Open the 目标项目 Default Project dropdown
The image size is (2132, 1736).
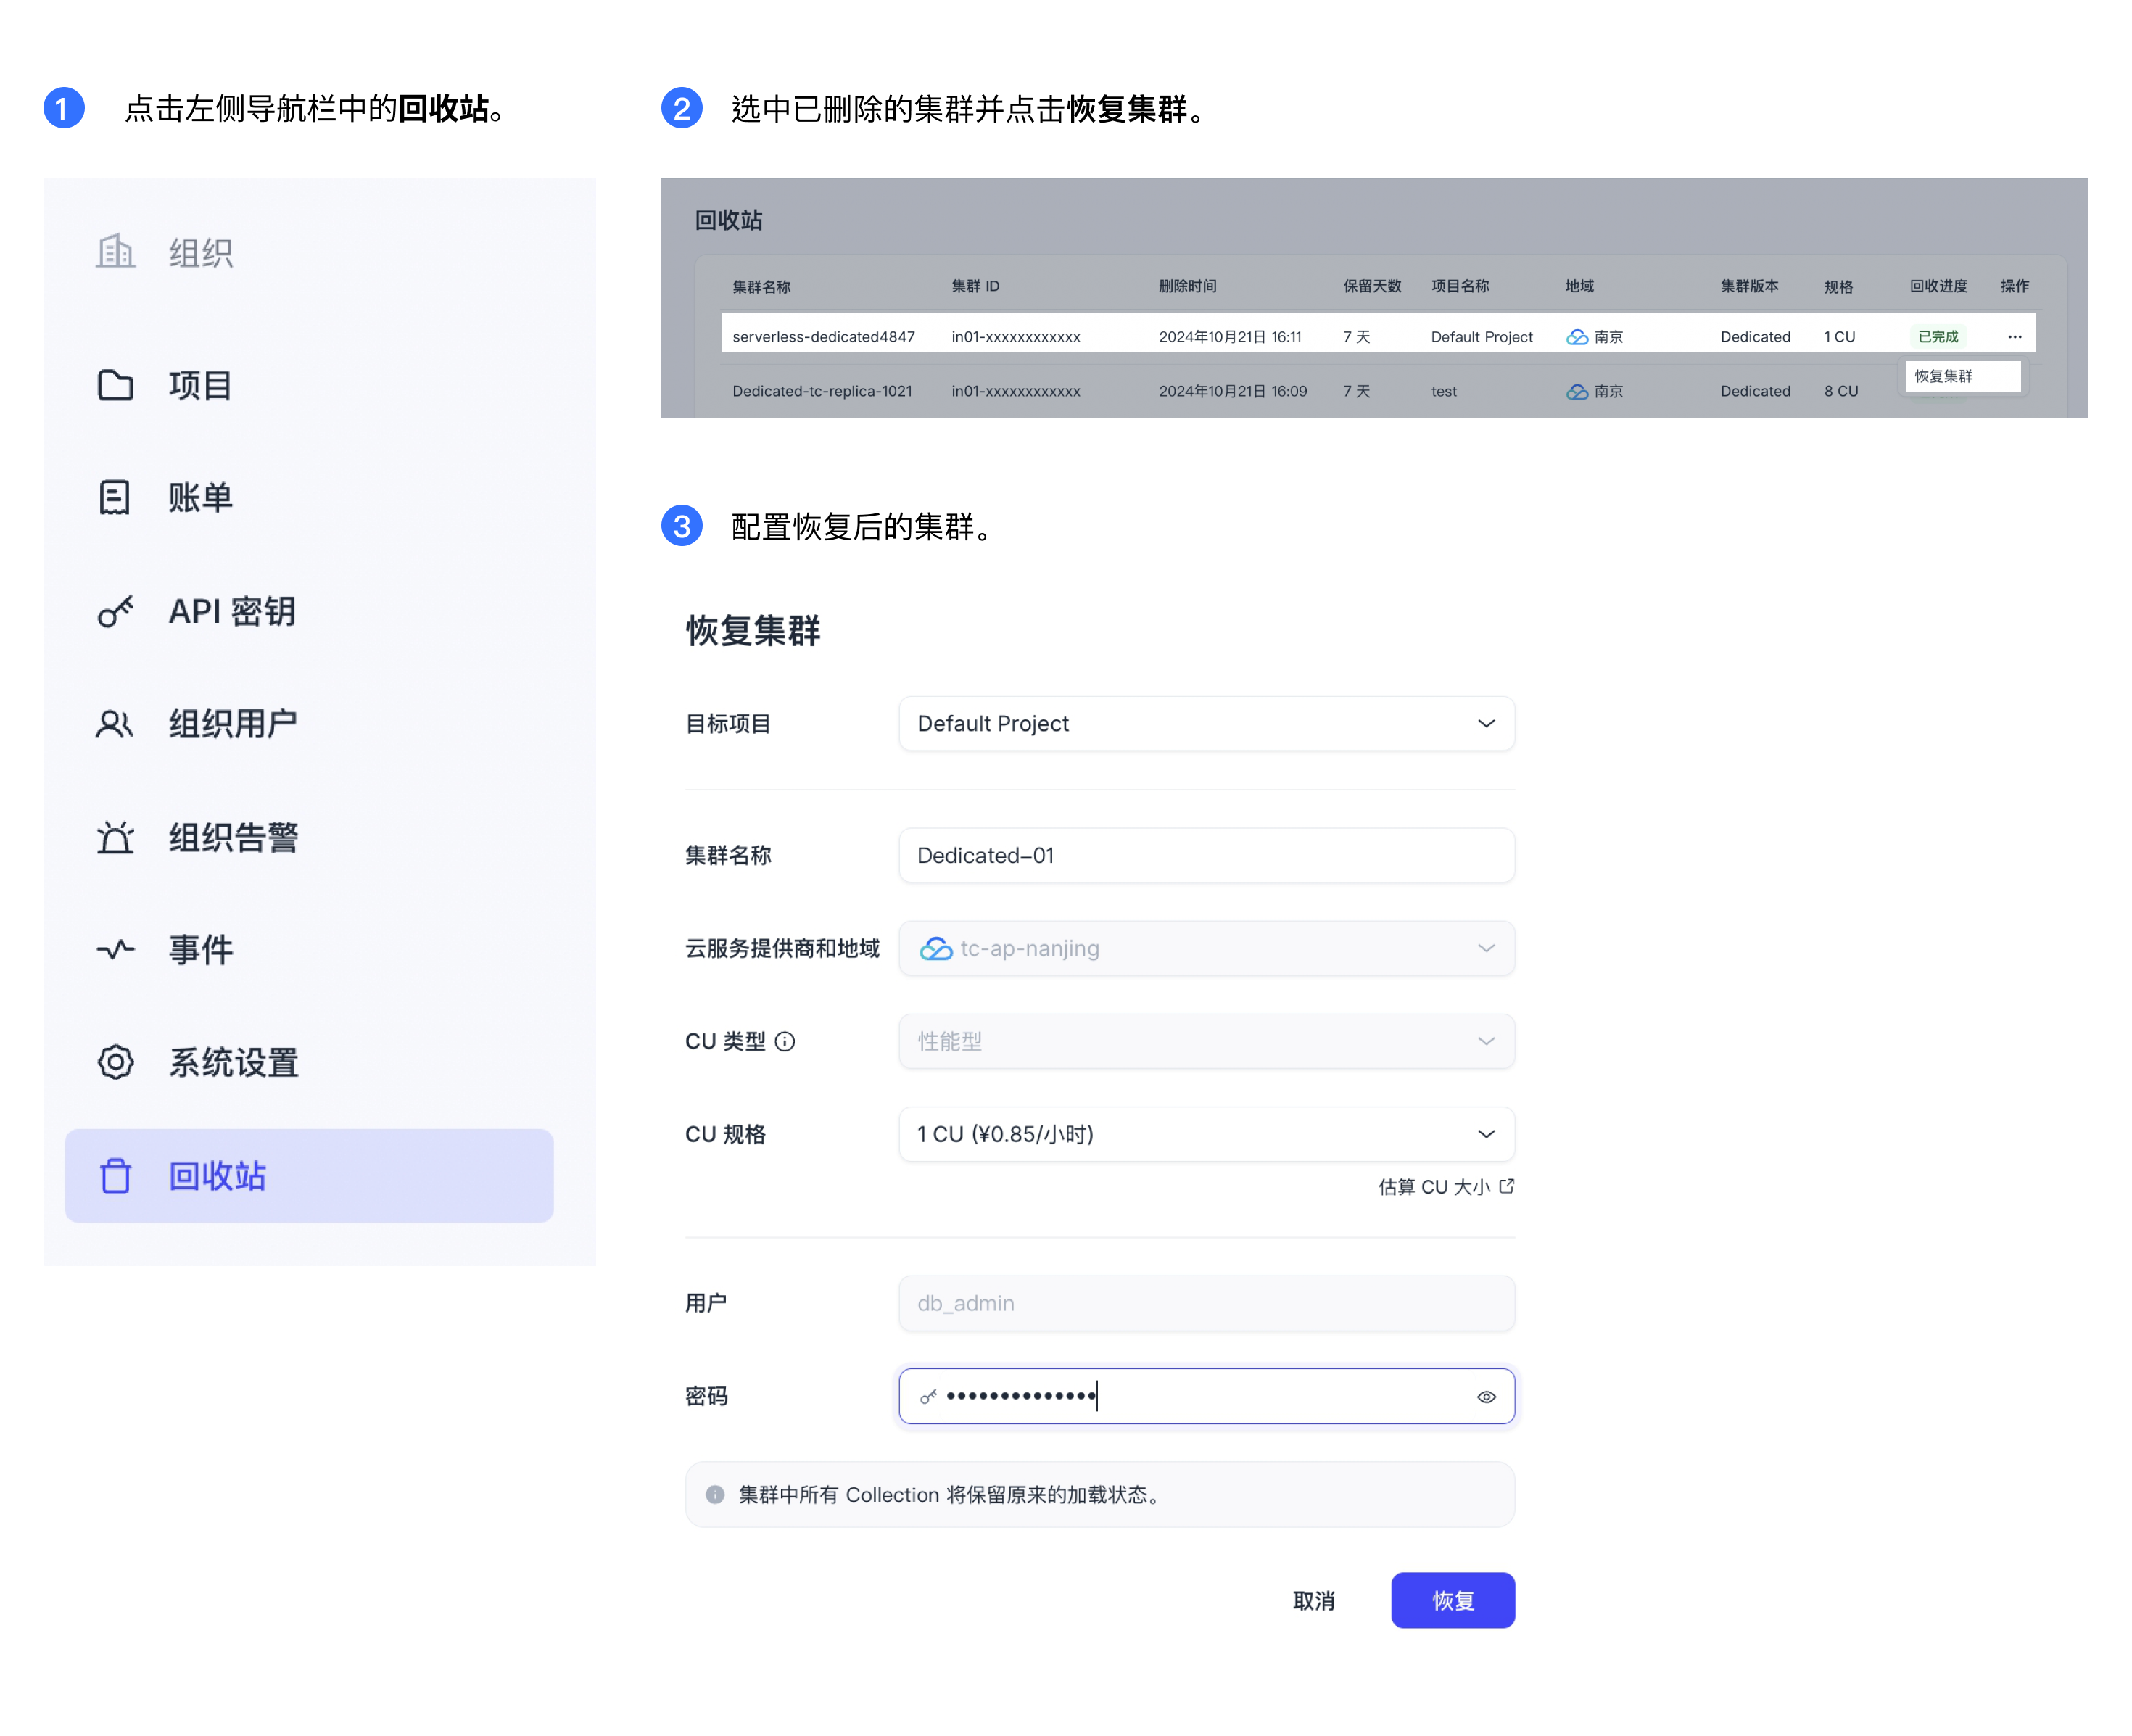(1205, 724)
